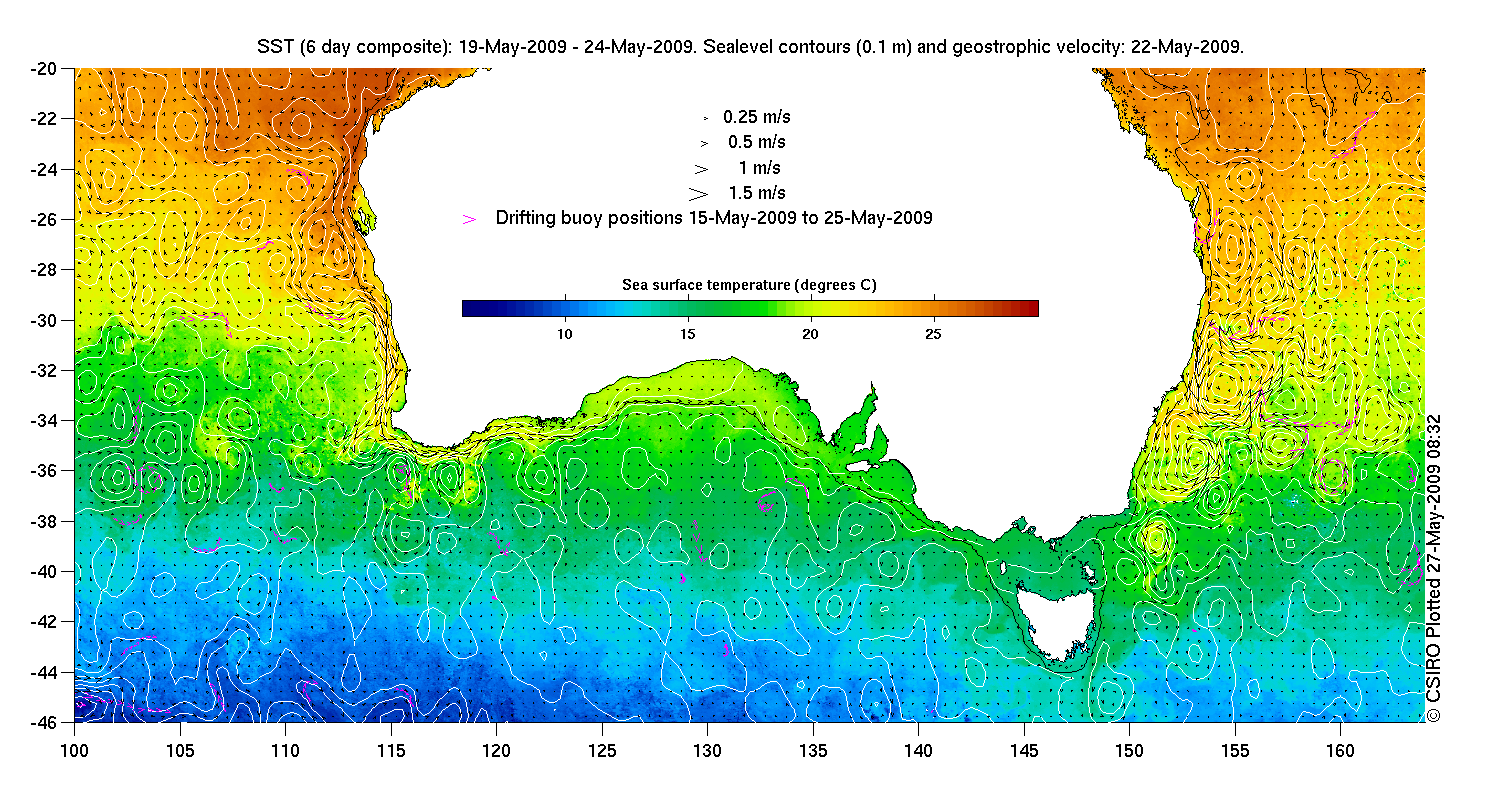
Task: Click the colorbar tick label 25
Action: coord(934,333)
